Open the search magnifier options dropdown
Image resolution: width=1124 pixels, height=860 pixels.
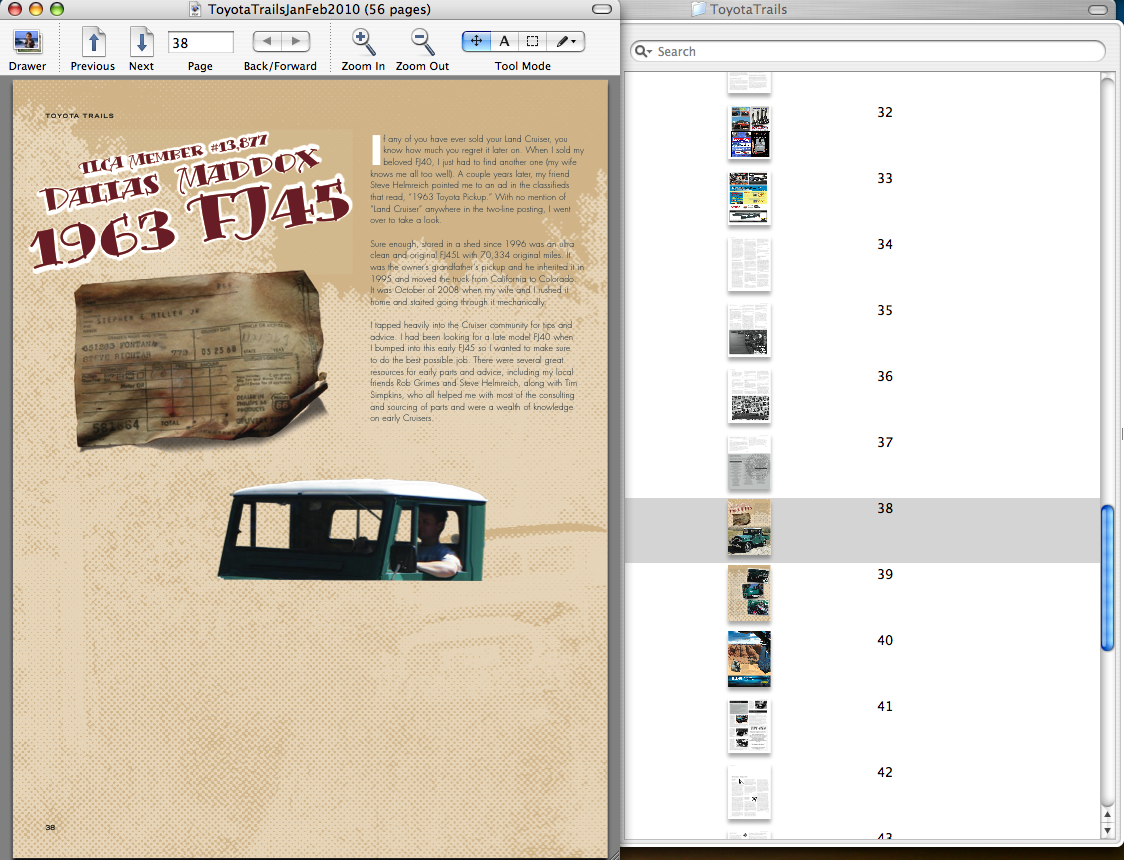coord(644,52)
